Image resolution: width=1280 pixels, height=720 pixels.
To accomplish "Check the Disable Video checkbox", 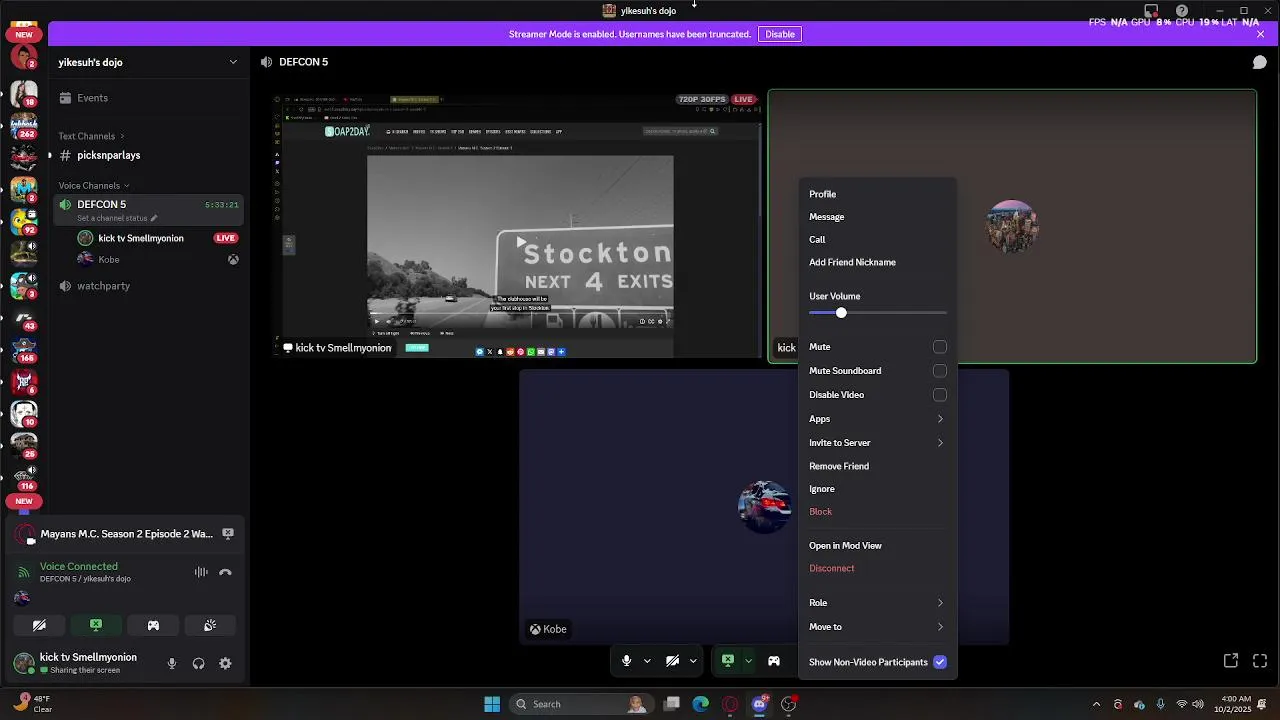I will (x=940, y=395).
